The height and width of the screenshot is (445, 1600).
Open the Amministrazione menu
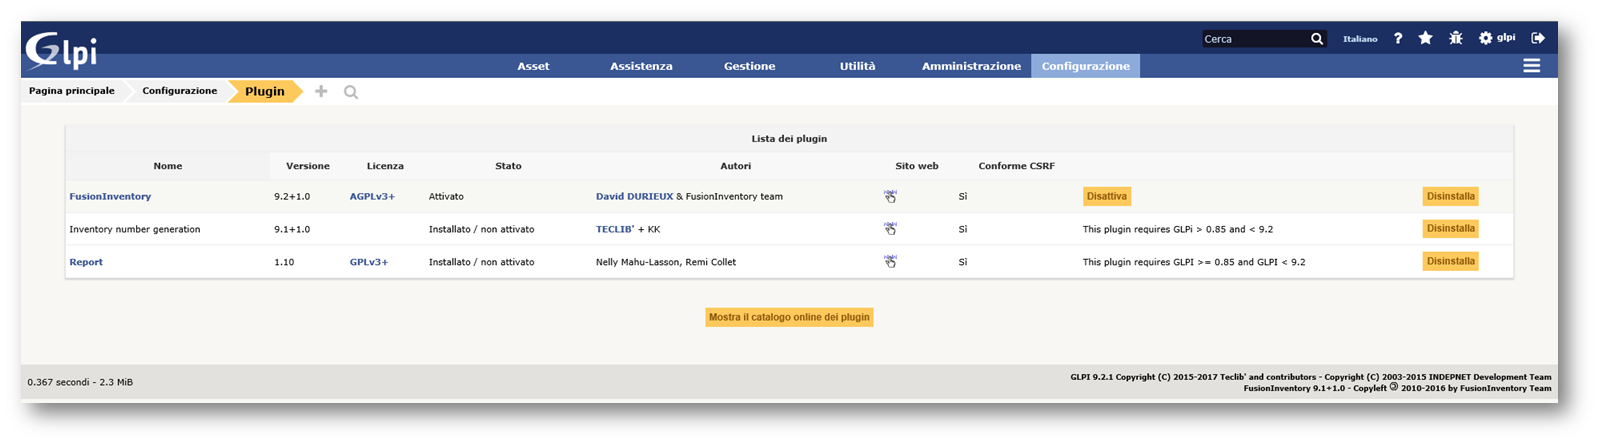(971, 66)
